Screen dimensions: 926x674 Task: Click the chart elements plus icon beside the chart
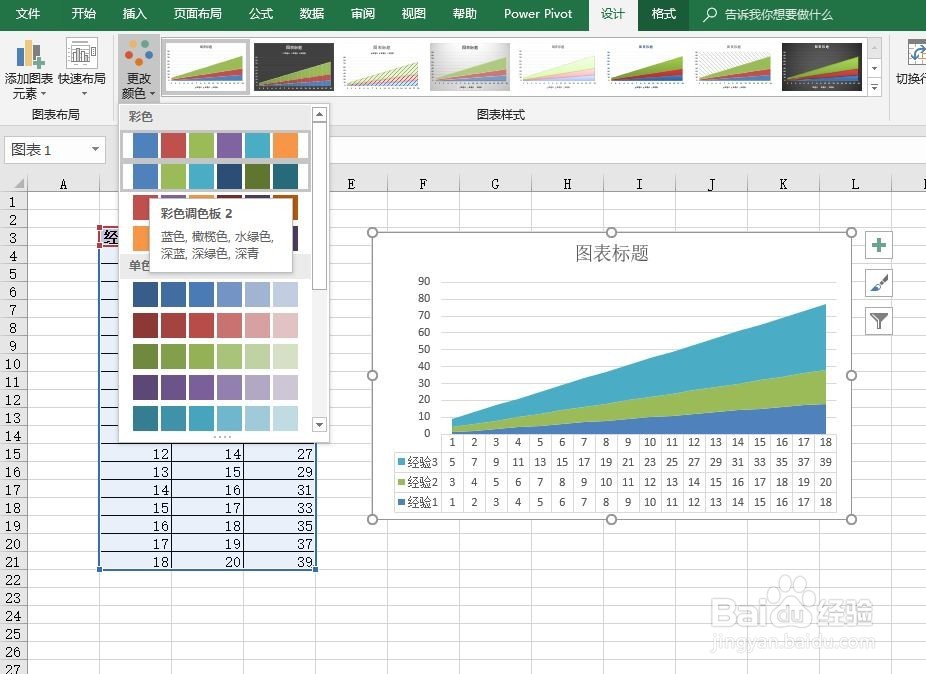(x=878, y=244)
